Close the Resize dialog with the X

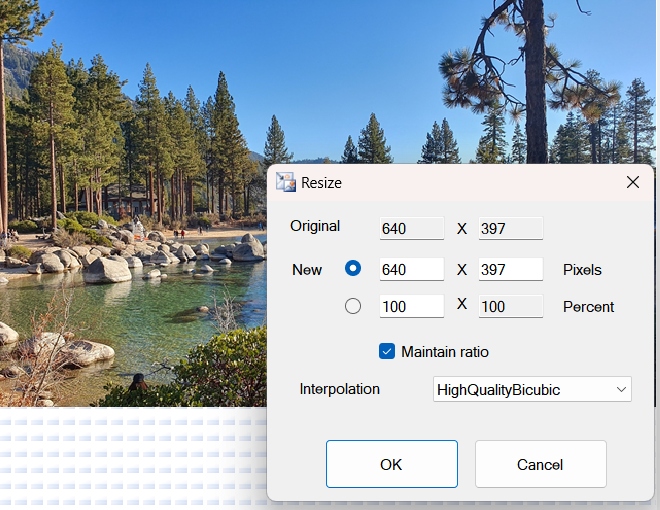click(633, 182)
